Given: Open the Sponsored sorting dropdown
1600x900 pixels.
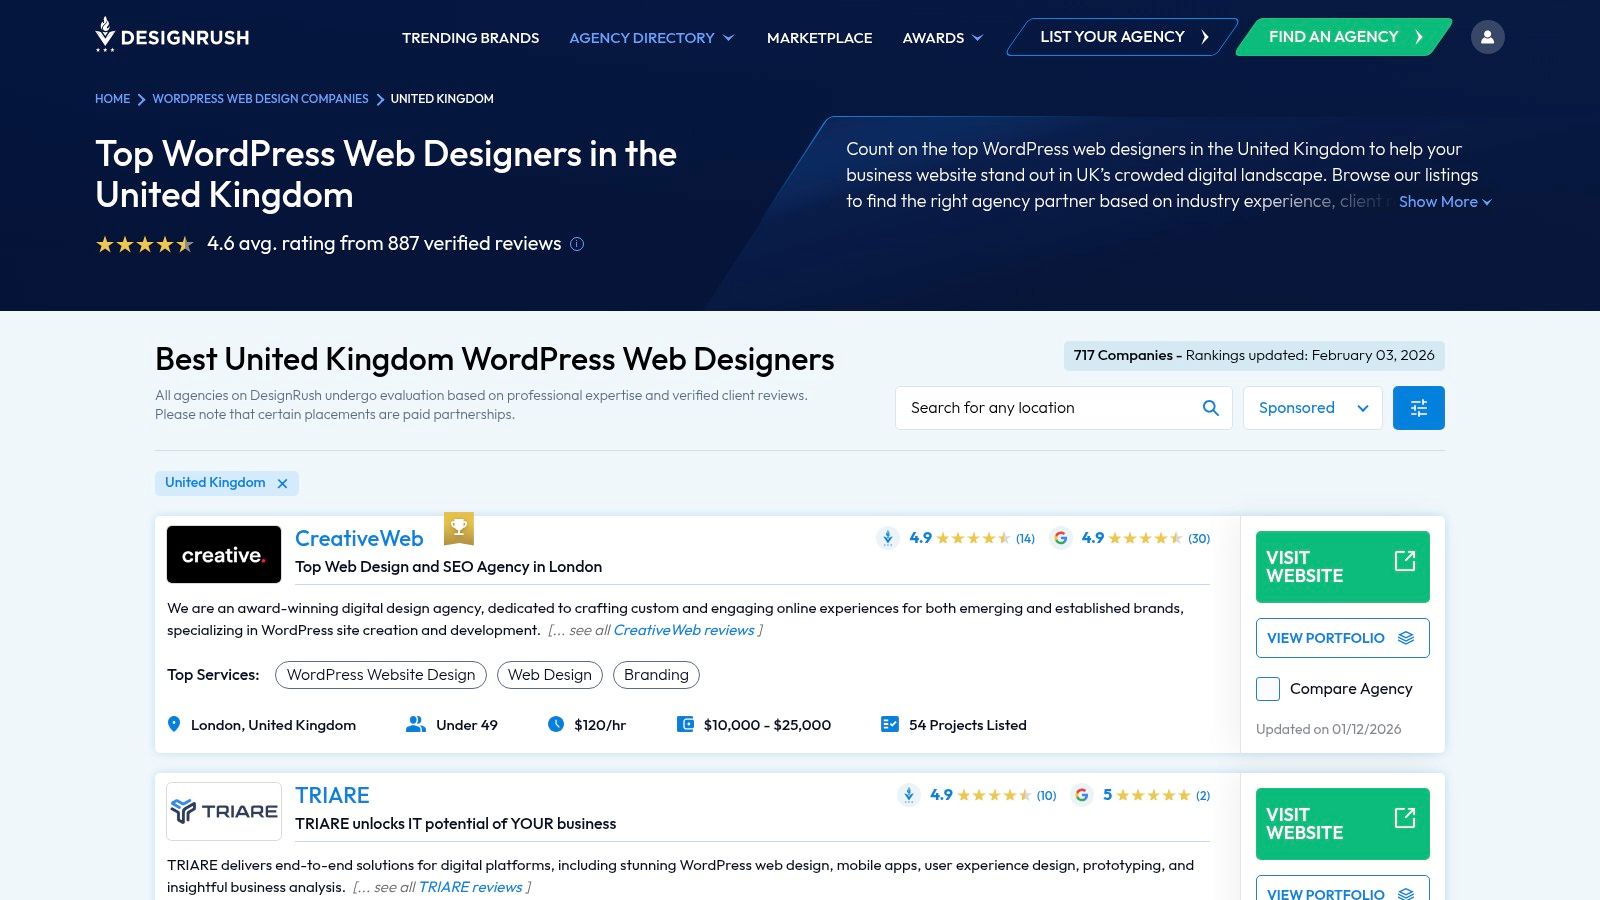Looking at the screenshot, I should (x=1312, y=407).
